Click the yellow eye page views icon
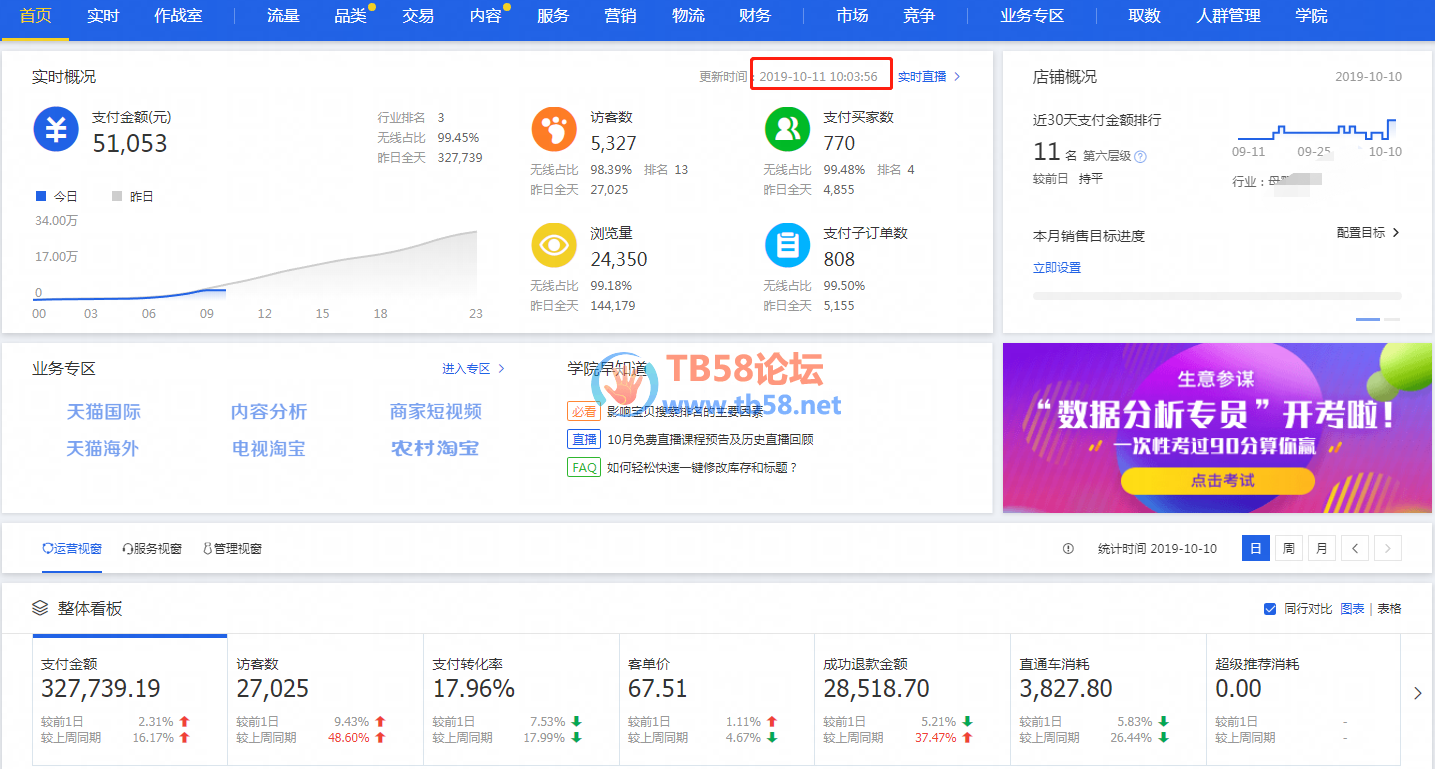 554,245
